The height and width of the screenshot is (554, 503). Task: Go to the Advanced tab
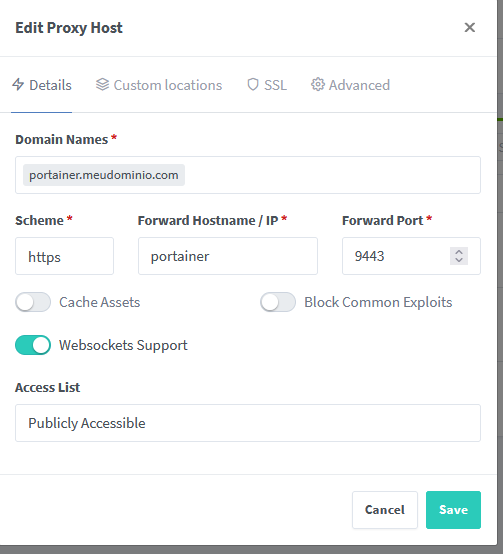click(350, 85)
